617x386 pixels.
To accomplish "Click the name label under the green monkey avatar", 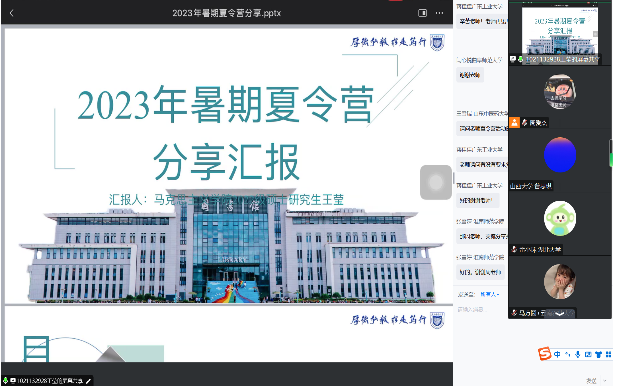I will 539,249.
